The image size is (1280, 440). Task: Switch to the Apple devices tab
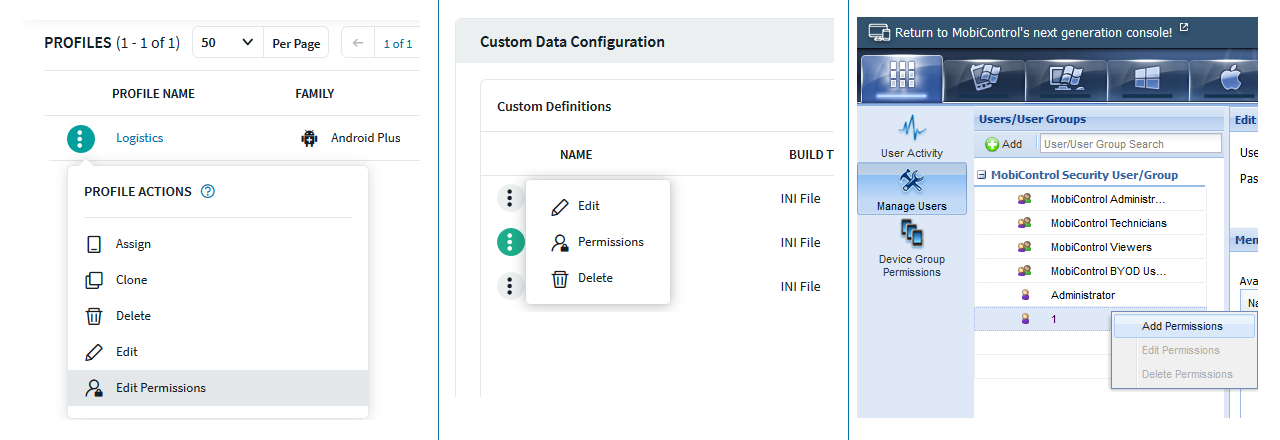1230,78
